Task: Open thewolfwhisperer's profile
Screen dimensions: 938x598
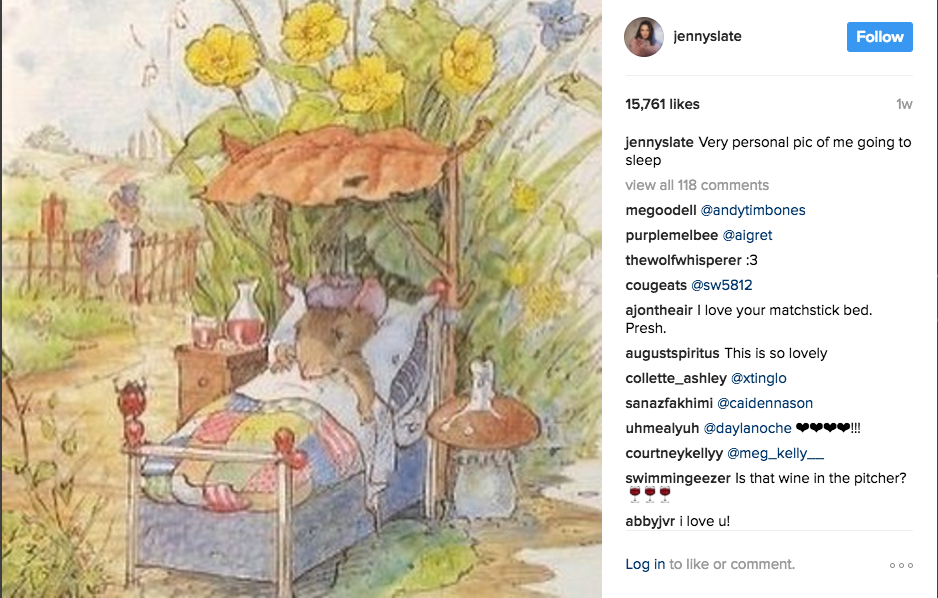Action: click(x=683, y=261)
